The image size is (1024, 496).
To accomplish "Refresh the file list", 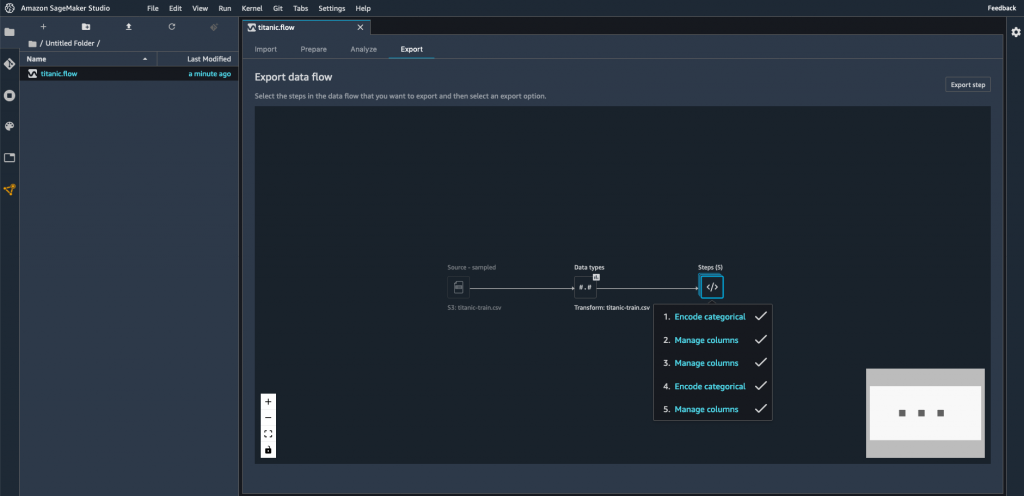I will tap(172, 27).
